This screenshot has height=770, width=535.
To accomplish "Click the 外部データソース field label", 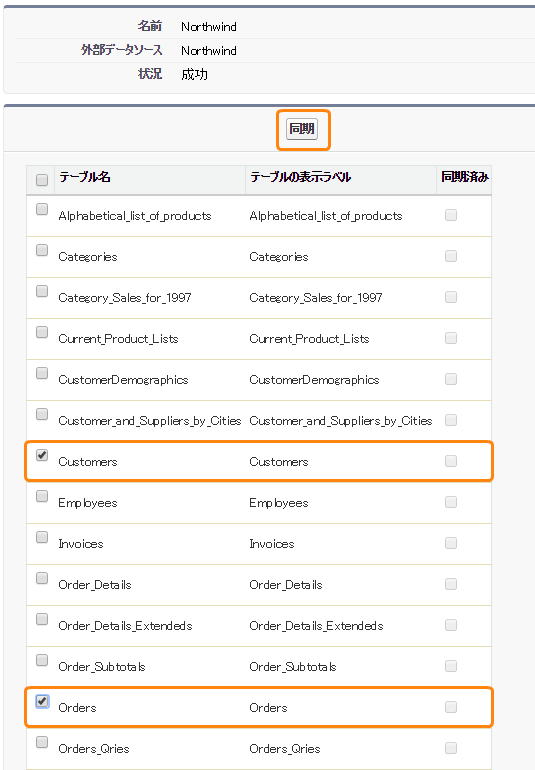I will pyautogui.click(x=121, y=50).
